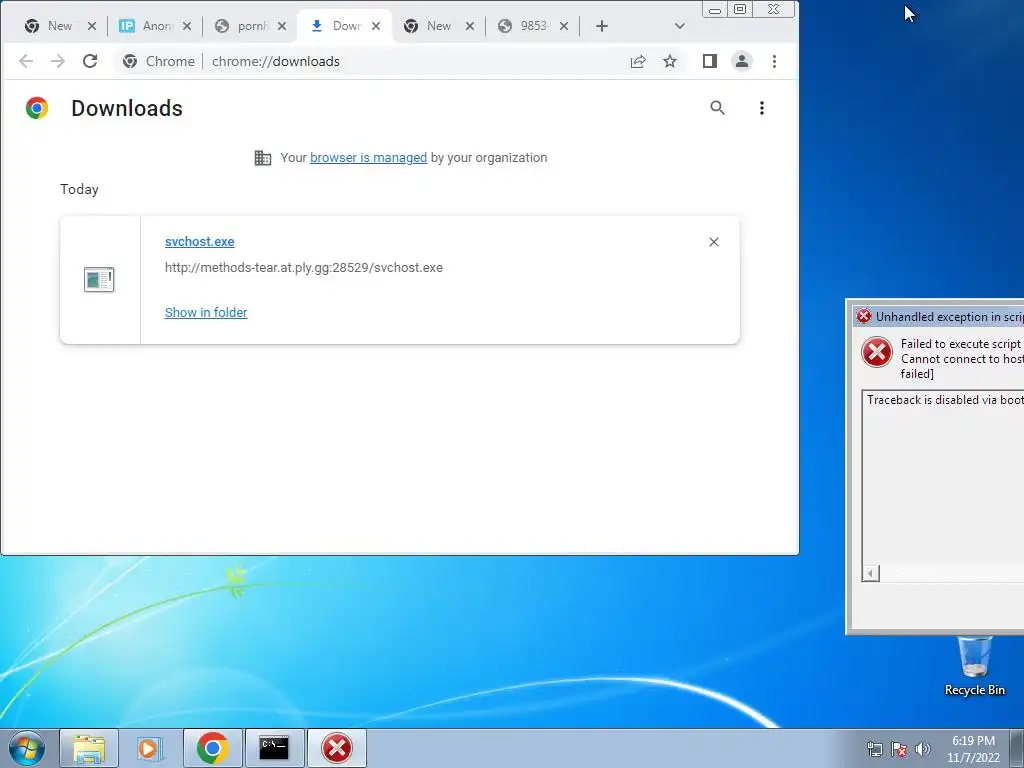Viewport: 1024px width, 768px height.
Task: Click the svchost.exe file icon
Action: coord(99,280)
